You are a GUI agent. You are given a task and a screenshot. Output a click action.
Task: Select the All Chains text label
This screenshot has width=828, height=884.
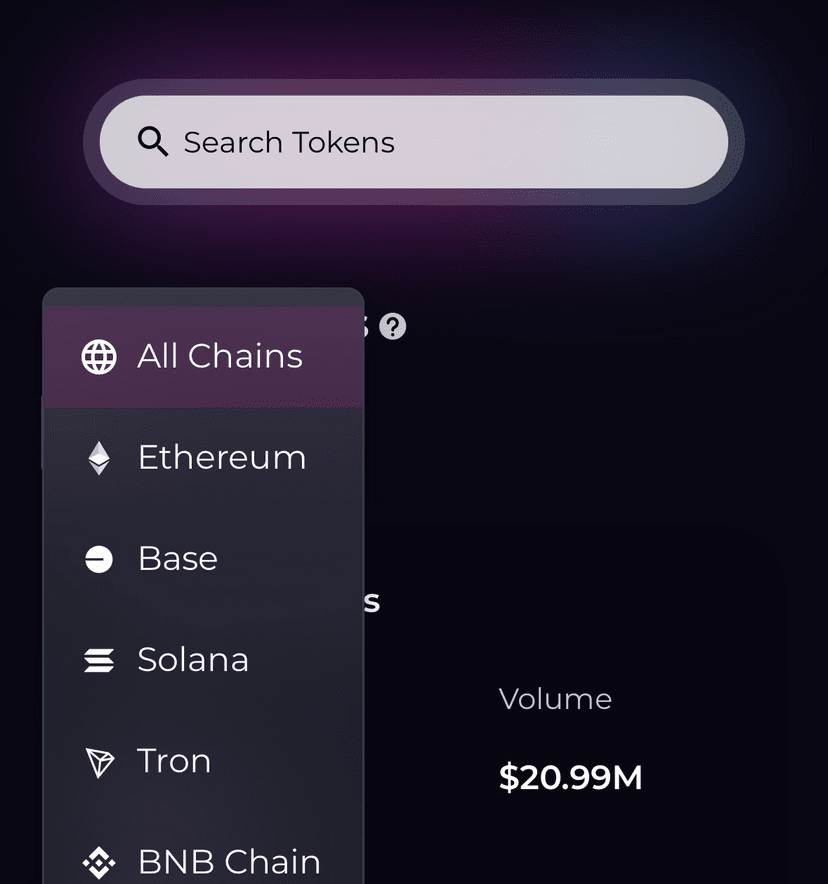coord(220,356)
